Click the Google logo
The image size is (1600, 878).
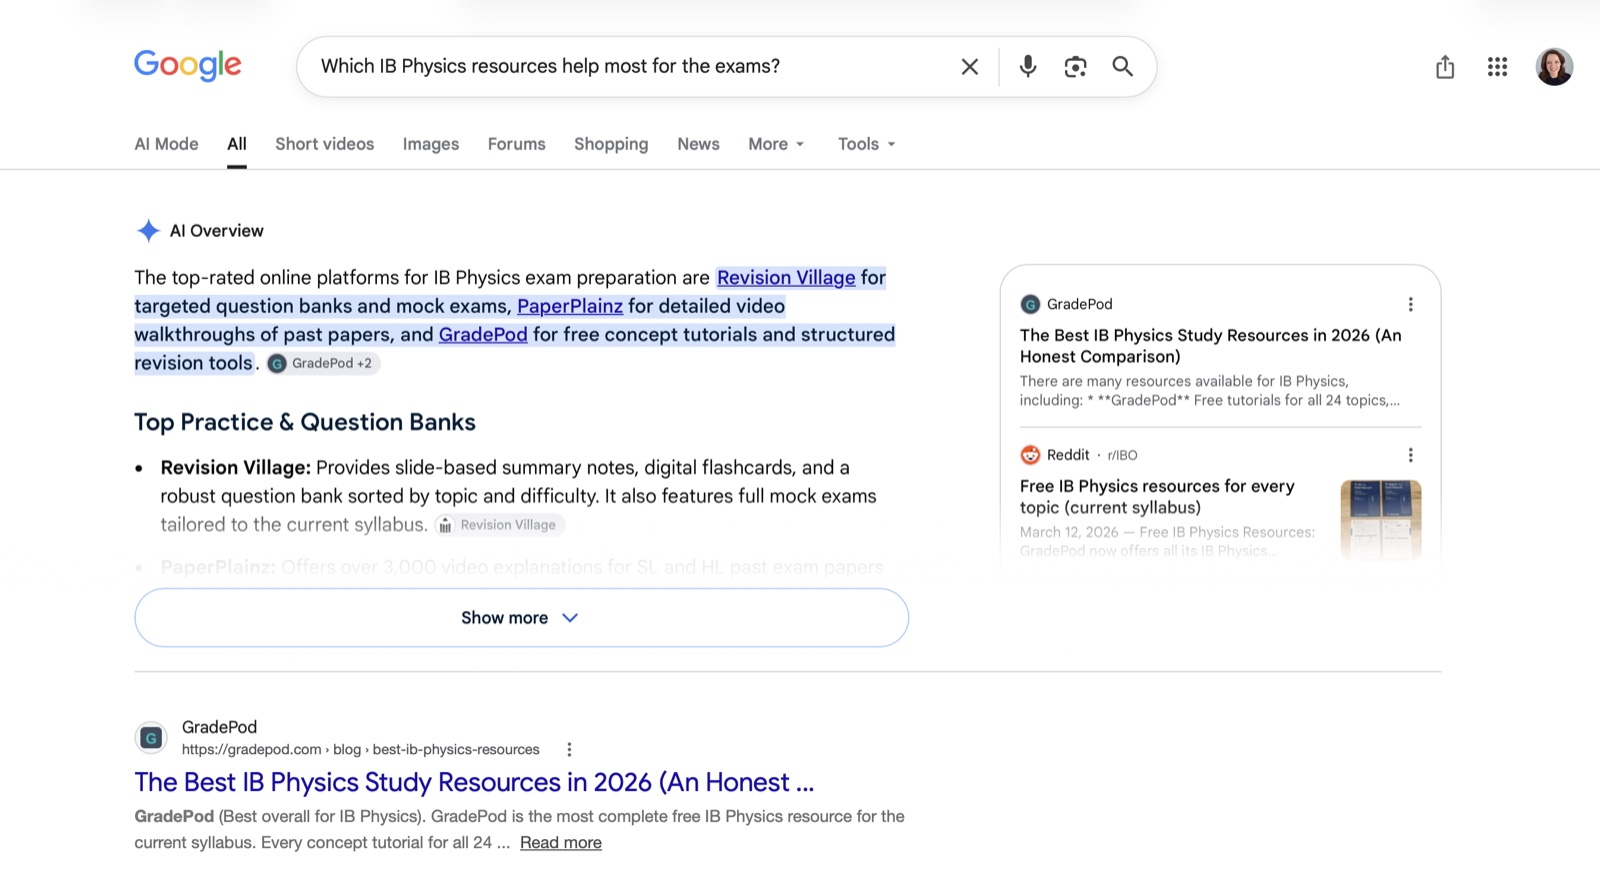click(x=188, y=65)
